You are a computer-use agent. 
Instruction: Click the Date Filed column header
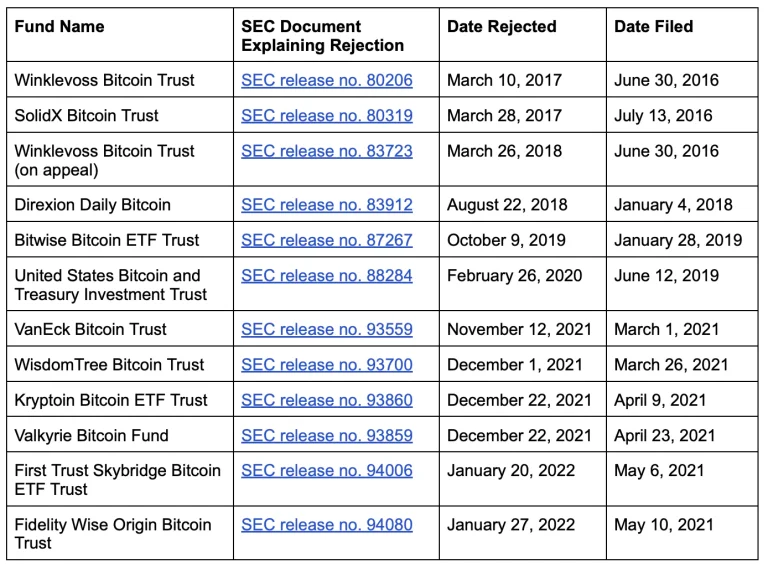pyautogui.click(x=653, y=27)
